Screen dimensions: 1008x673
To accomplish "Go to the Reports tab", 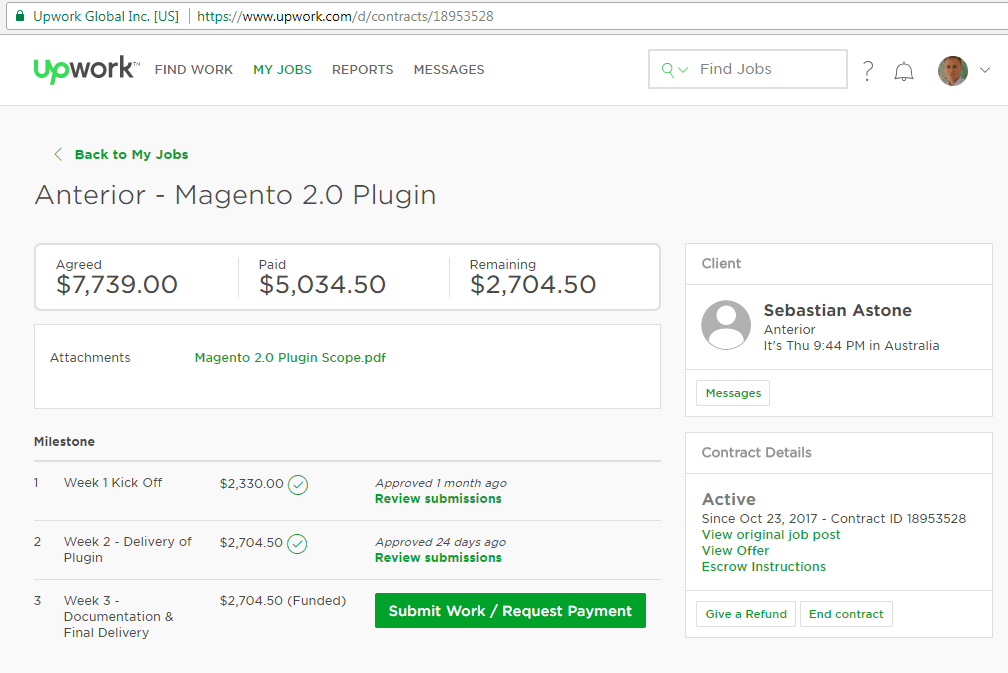I will click(x=362, y=70).
